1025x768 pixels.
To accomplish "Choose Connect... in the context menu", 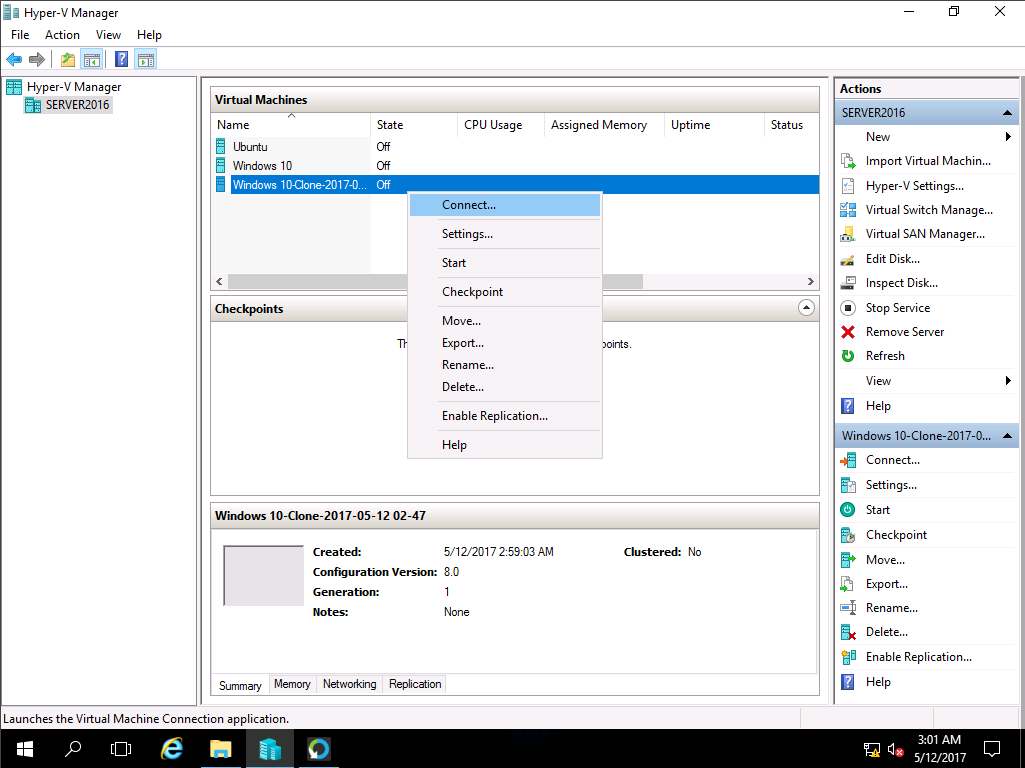I will [505, 205].
